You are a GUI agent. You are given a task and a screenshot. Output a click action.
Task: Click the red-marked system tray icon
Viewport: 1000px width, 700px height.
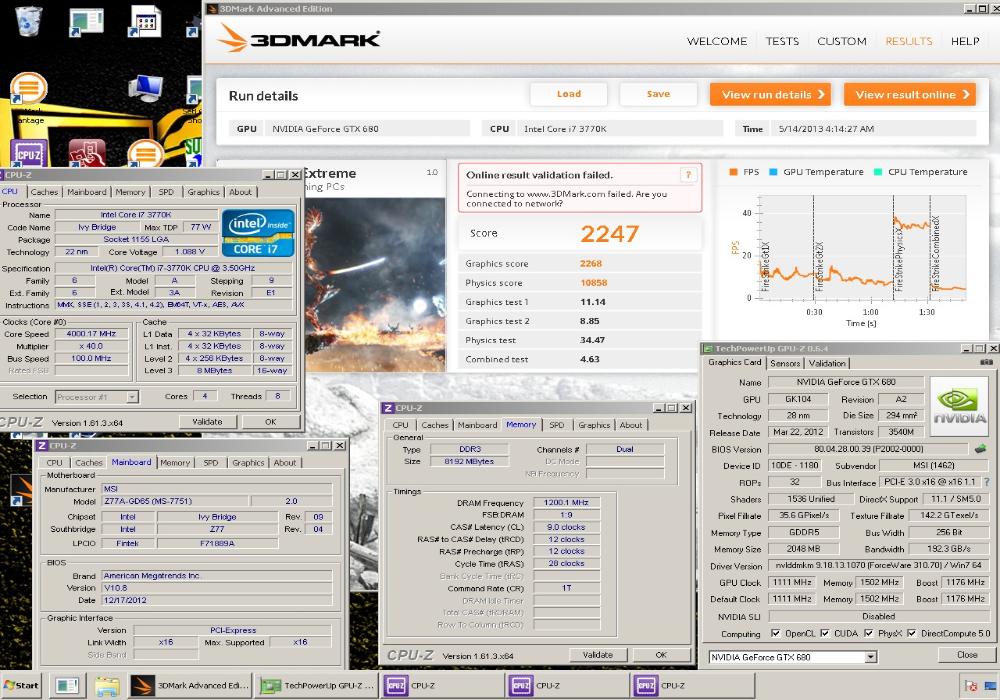[x=971, y=686]
